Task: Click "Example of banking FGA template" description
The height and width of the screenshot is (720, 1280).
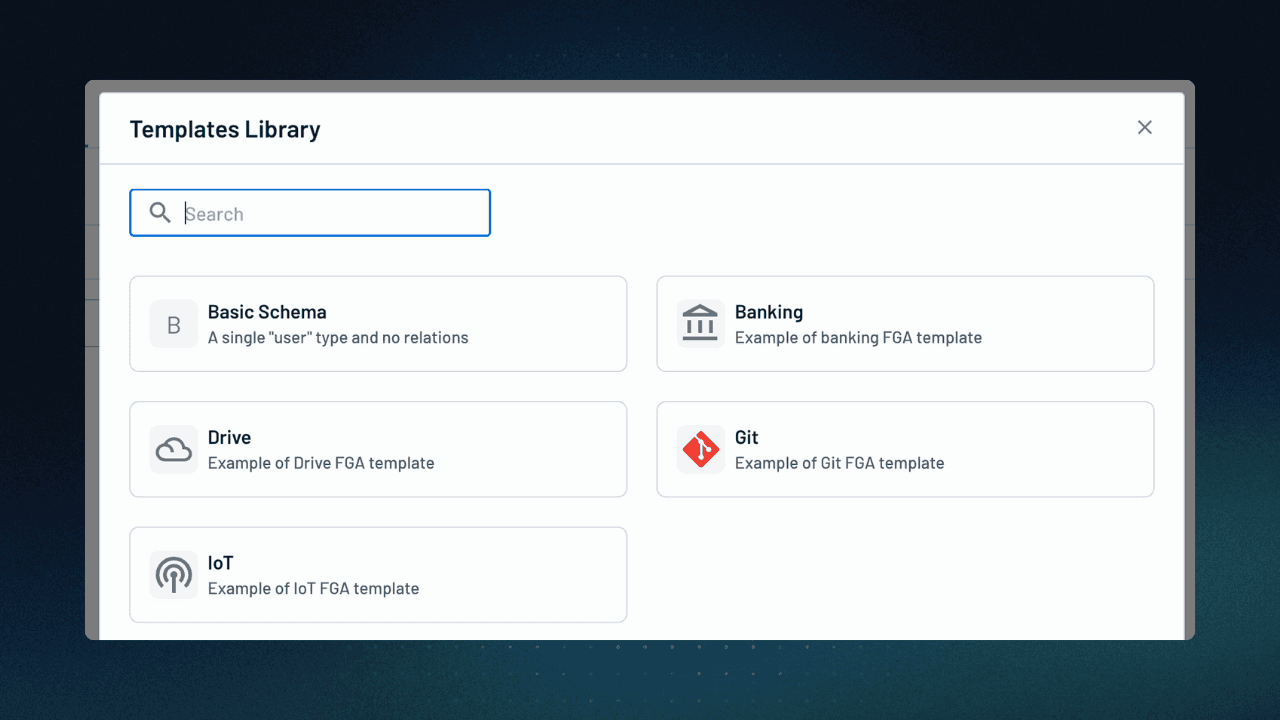Action: pyautogui.click(x=858, y=338)
